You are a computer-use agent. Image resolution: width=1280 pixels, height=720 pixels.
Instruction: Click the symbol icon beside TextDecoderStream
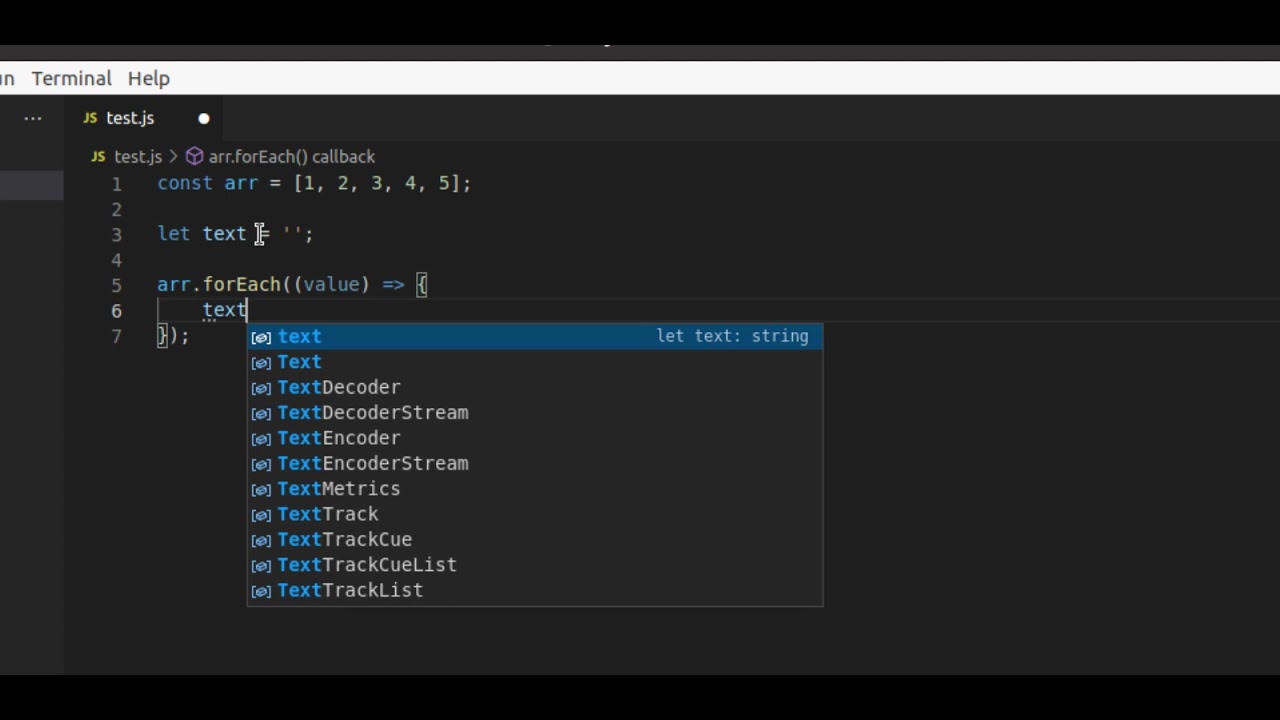coord(261,413)
